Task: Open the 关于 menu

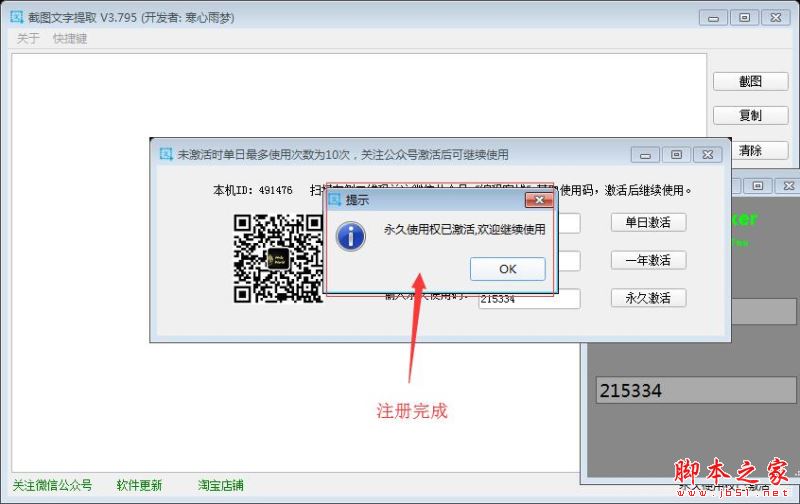Action: [28, 38]
